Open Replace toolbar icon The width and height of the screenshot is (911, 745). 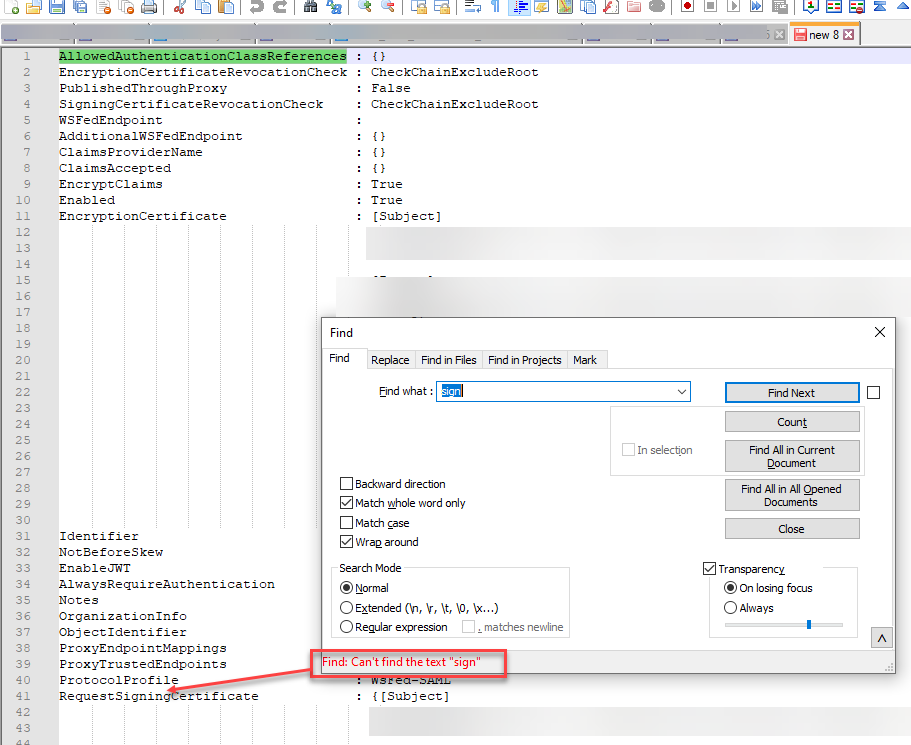pos(333,6)
